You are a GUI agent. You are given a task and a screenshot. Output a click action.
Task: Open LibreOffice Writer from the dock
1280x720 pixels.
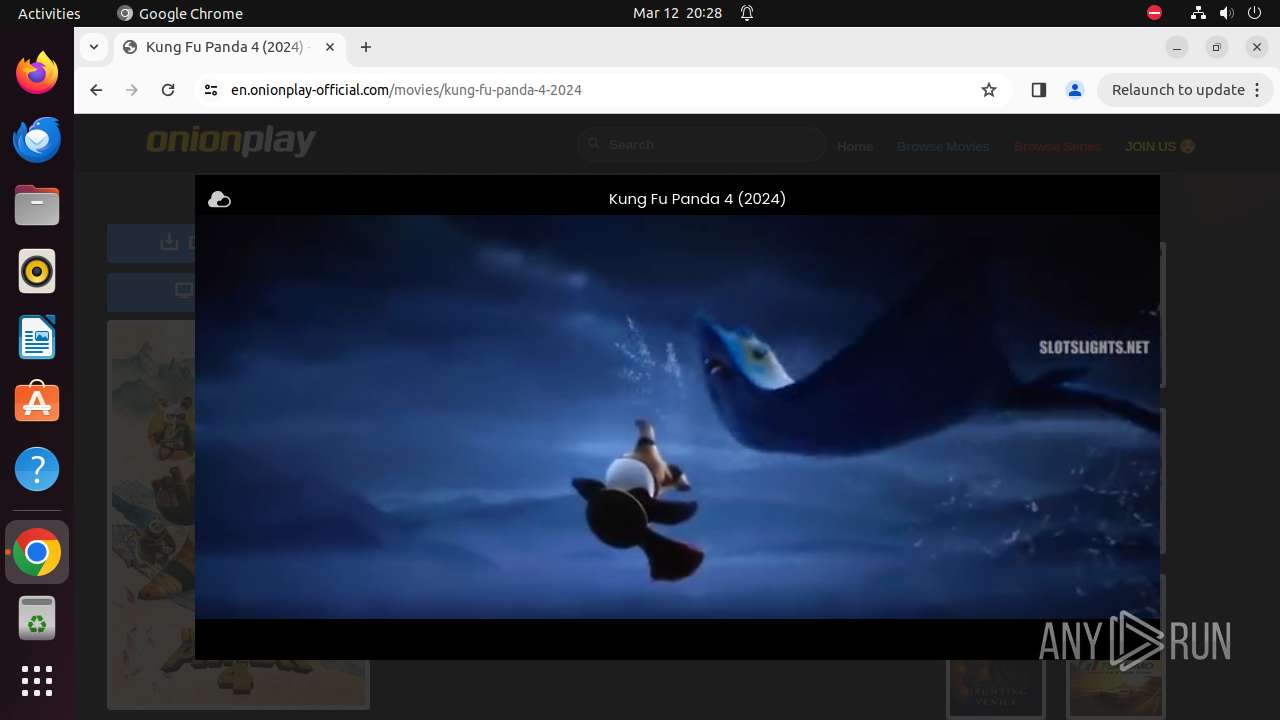tap(37, 337)
